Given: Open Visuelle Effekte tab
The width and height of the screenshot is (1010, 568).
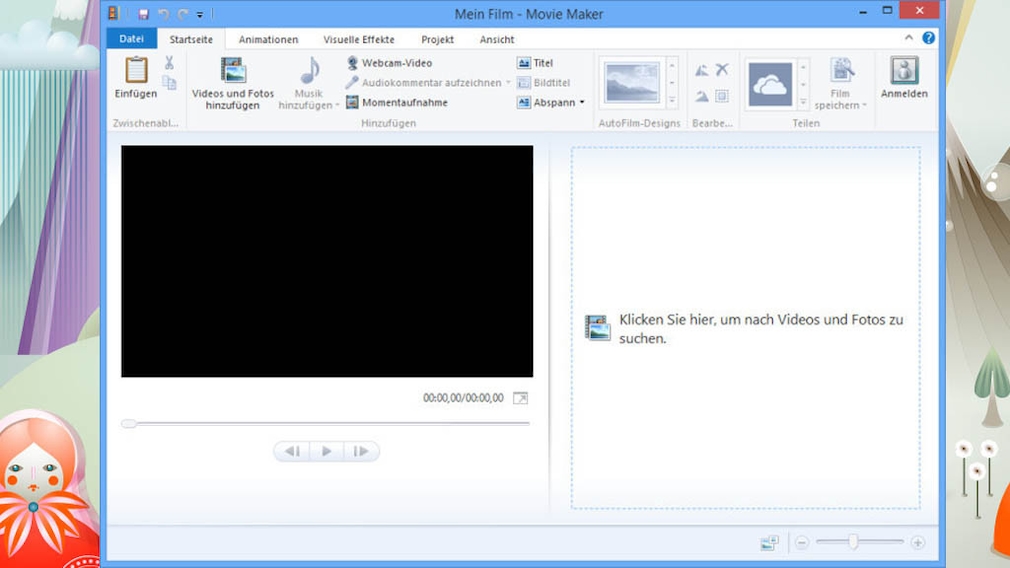Looking at the screenshot, I should click(x=359, y=39).
